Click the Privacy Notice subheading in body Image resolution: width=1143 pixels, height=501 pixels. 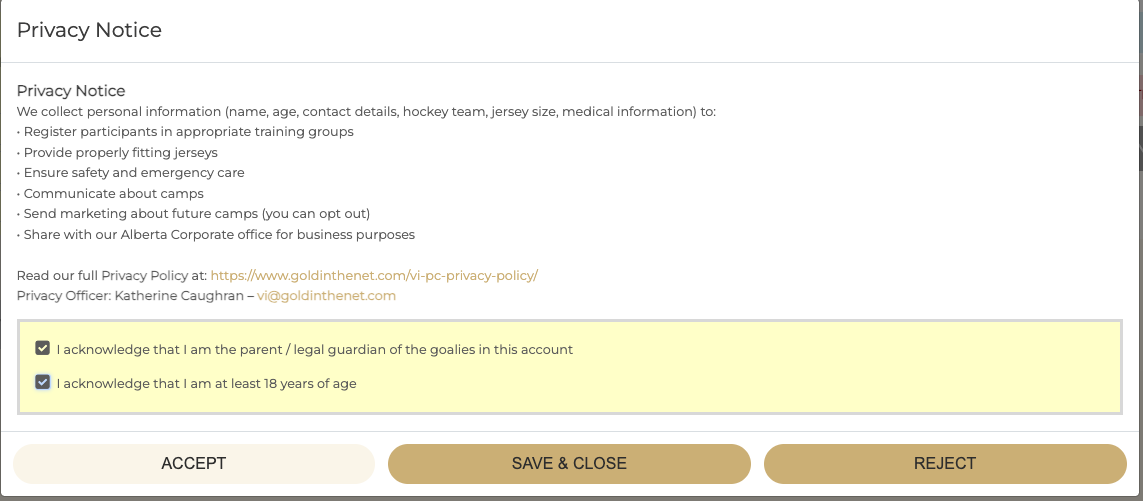pos(71,91)
